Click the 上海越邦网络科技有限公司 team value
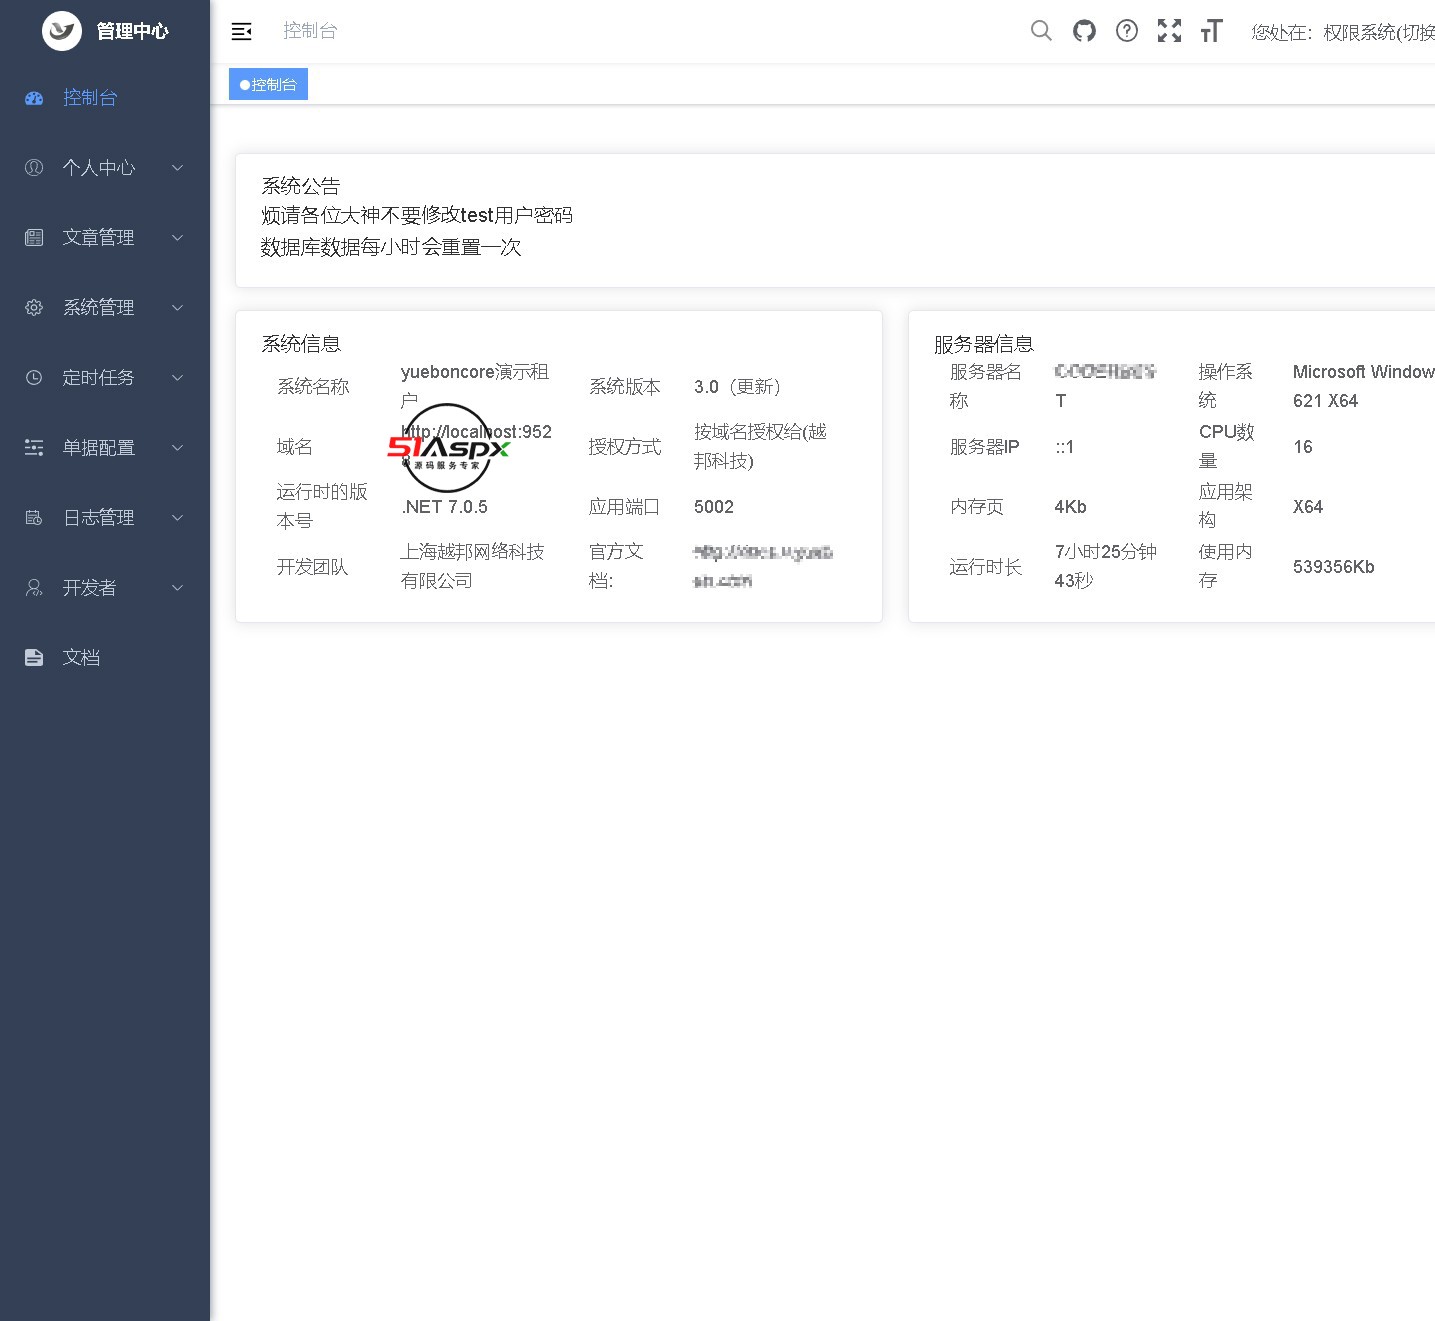1435x1321 pixels. (472, 566)
